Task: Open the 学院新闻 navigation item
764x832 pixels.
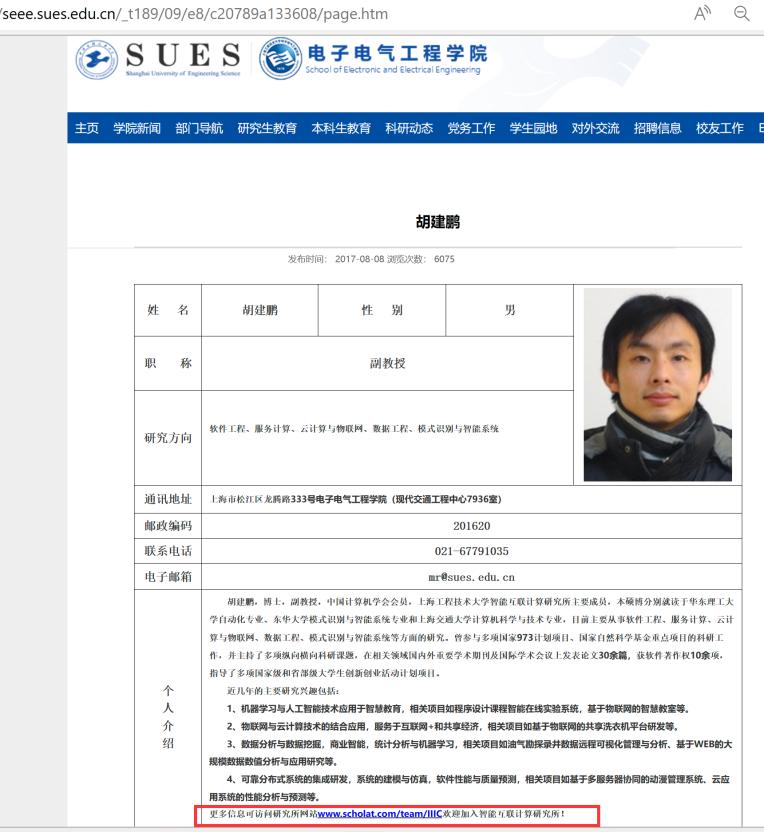Action: [x=137, y=128]
